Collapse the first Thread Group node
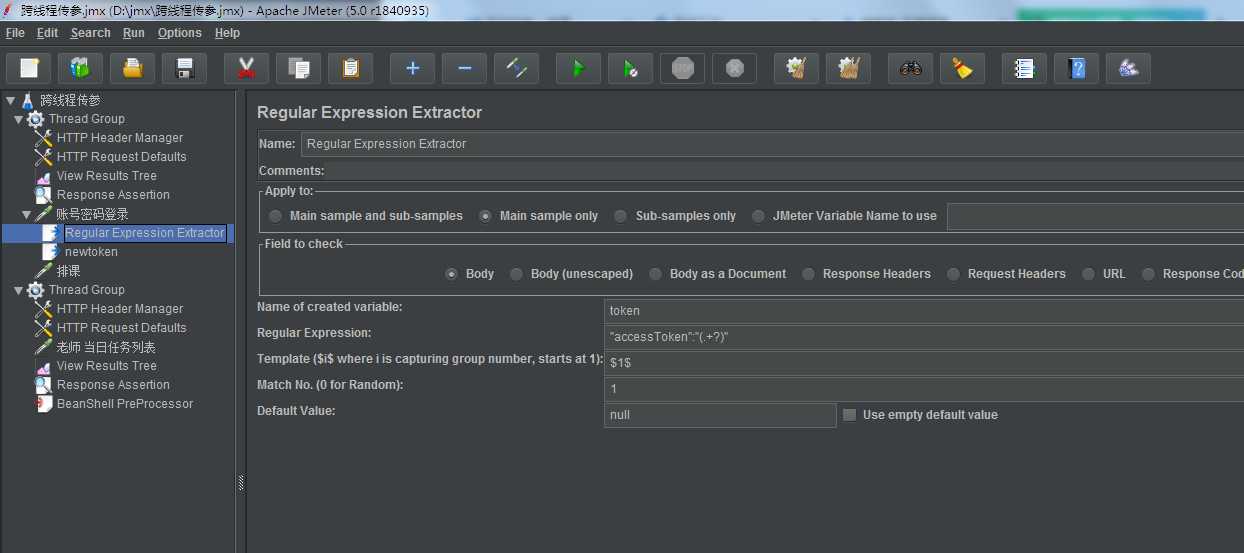 (18, 119)
